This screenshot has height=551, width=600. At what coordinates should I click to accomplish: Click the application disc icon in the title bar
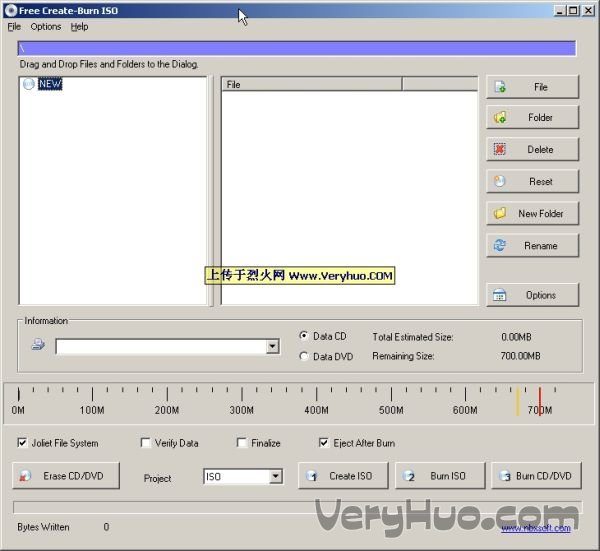tap(10, 10)
